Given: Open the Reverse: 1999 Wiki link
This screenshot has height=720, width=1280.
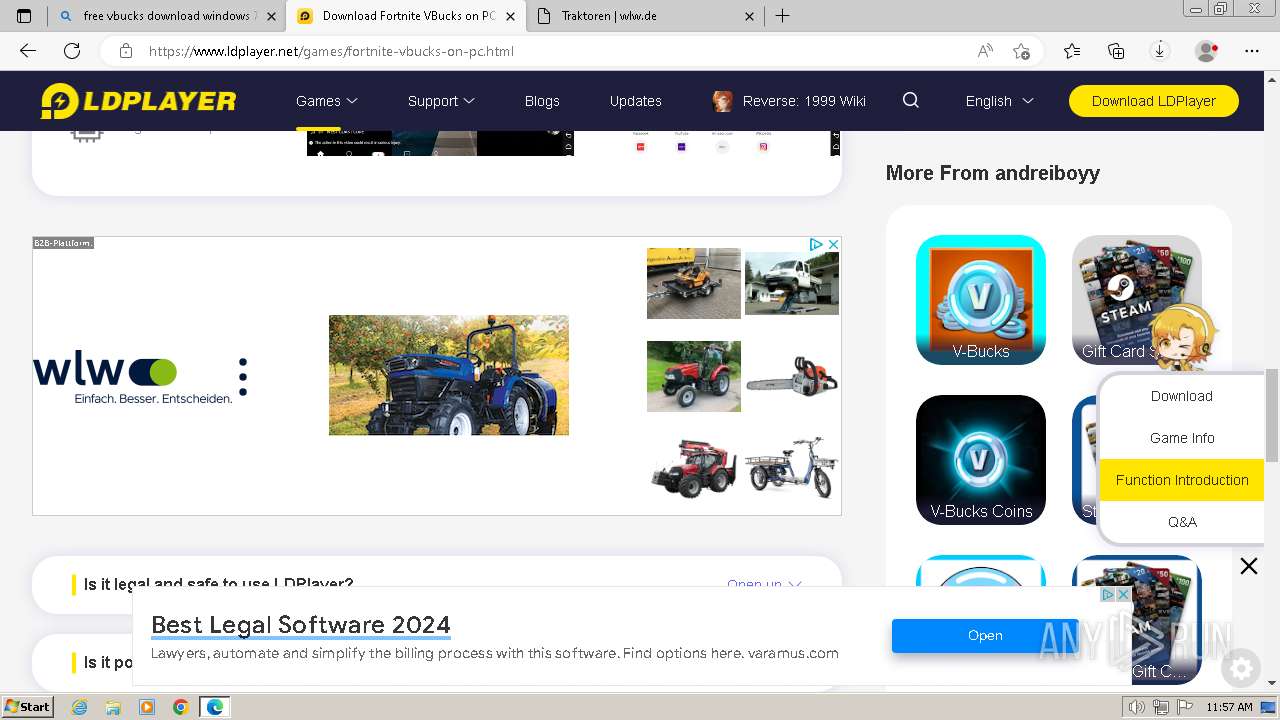Looking at the screenshot, I should click(789, 101).
